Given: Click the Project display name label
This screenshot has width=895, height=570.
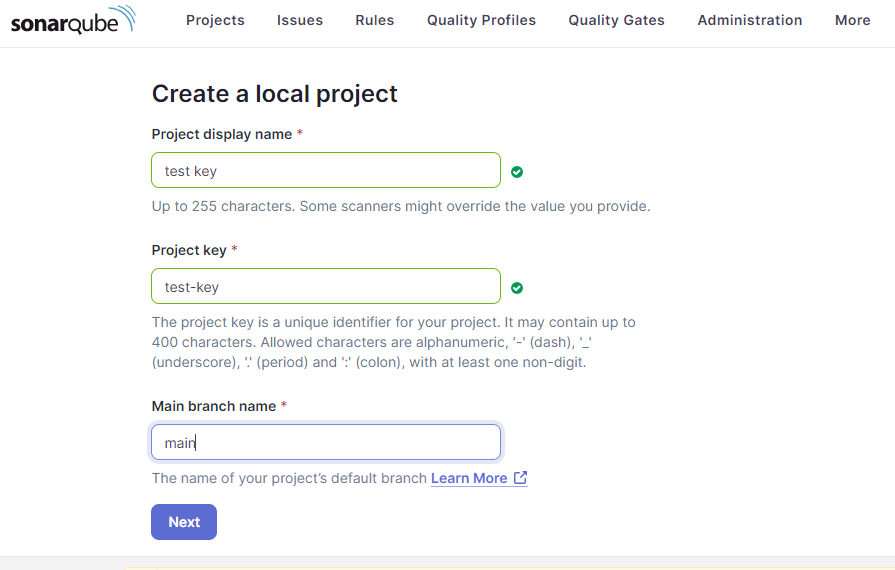Looking at the screenshot, I should (221, 134).
